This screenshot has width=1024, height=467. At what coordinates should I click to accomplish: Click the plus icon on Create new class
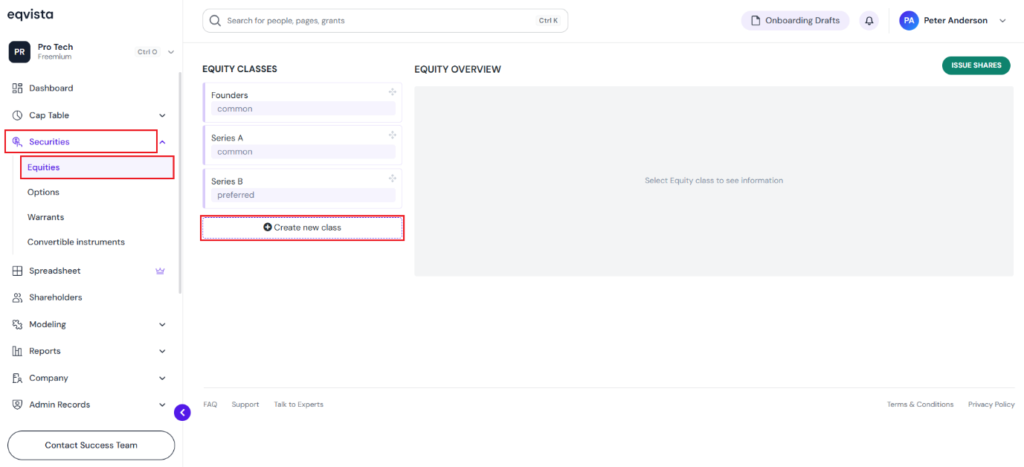pyautogui.click(x=267, y=227)
